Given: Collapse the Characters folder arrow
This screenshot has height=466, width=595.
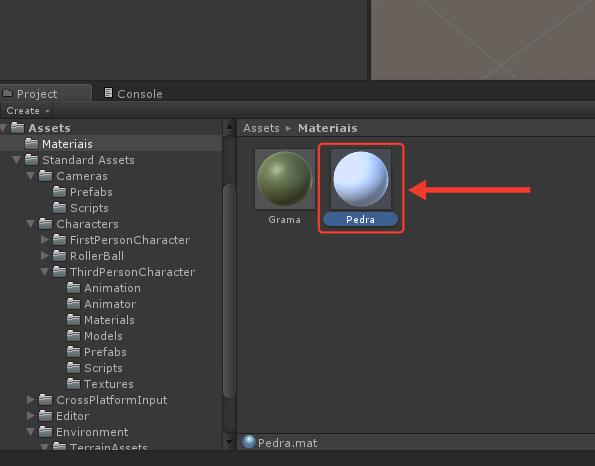Looking at the screenshot, I should 30,224.
